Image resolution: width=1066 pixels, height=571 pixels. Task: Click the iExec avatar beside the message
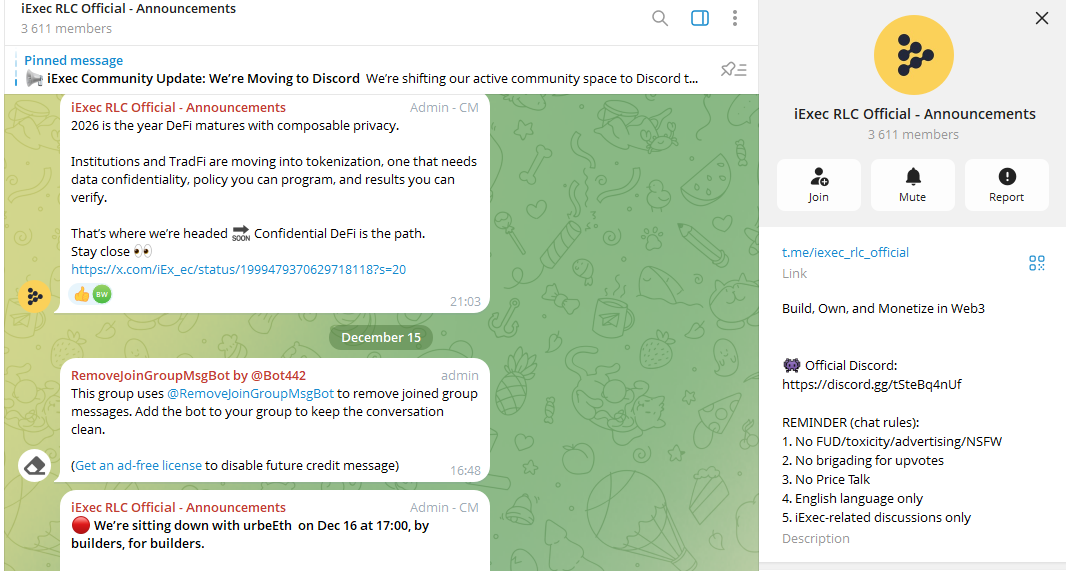pos(35,296)
